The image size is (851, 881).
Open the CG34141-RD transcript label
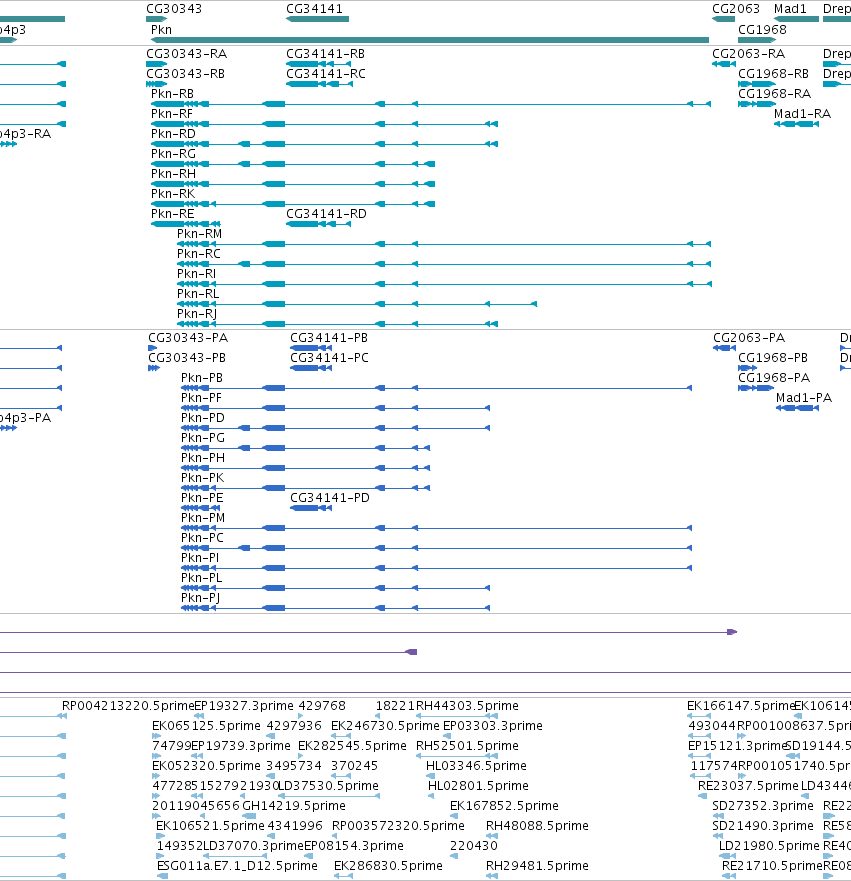point(326,214)
